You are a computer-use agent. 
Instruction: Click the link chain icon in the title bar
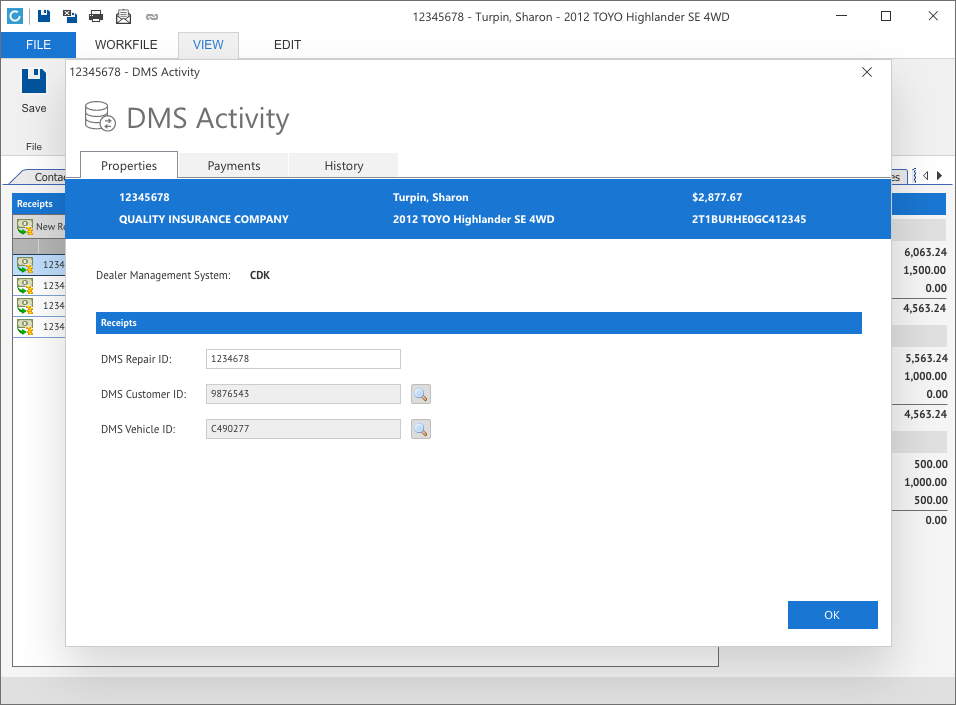tap(152, 17)
